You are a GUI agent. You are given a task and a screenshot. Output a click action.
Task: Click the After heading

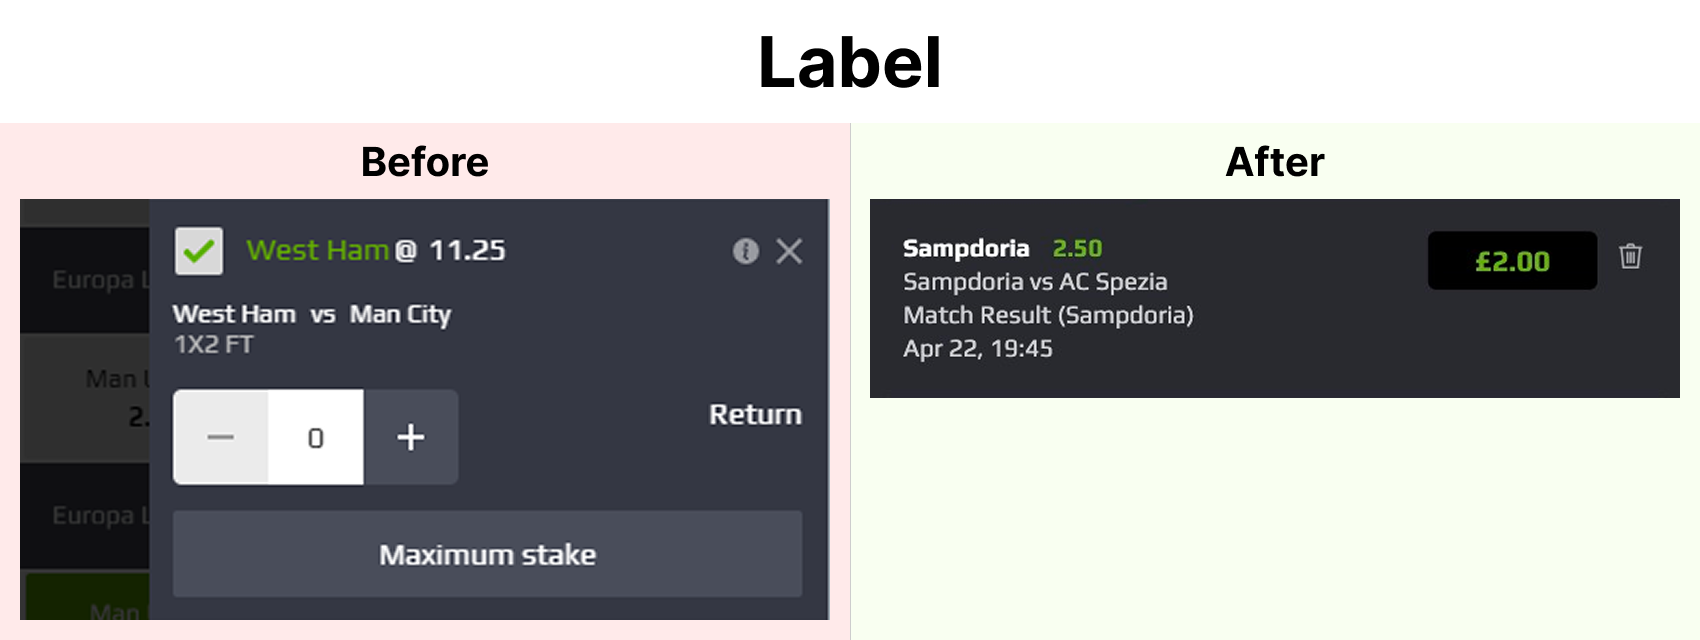pyautogui.click(x=1275, y=162)
